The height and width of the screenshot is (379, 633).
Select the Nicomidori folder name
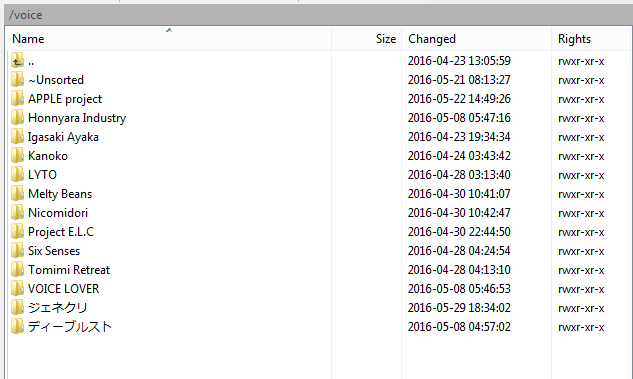click(x=58, y=213)
